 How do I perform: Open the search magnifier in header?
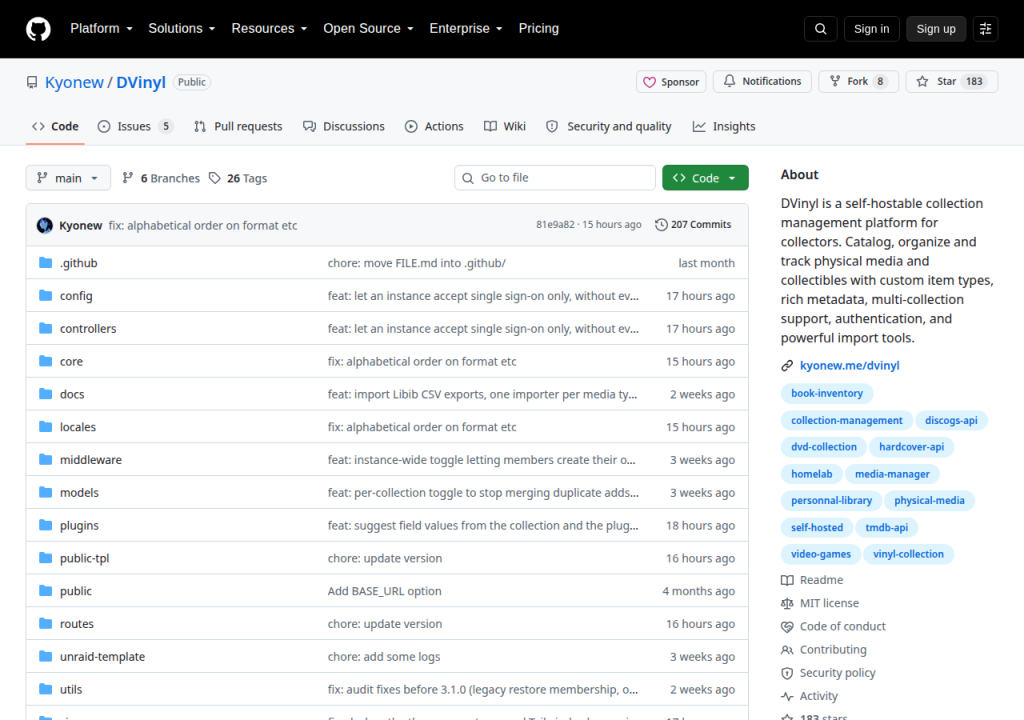(x=820, y=29)
